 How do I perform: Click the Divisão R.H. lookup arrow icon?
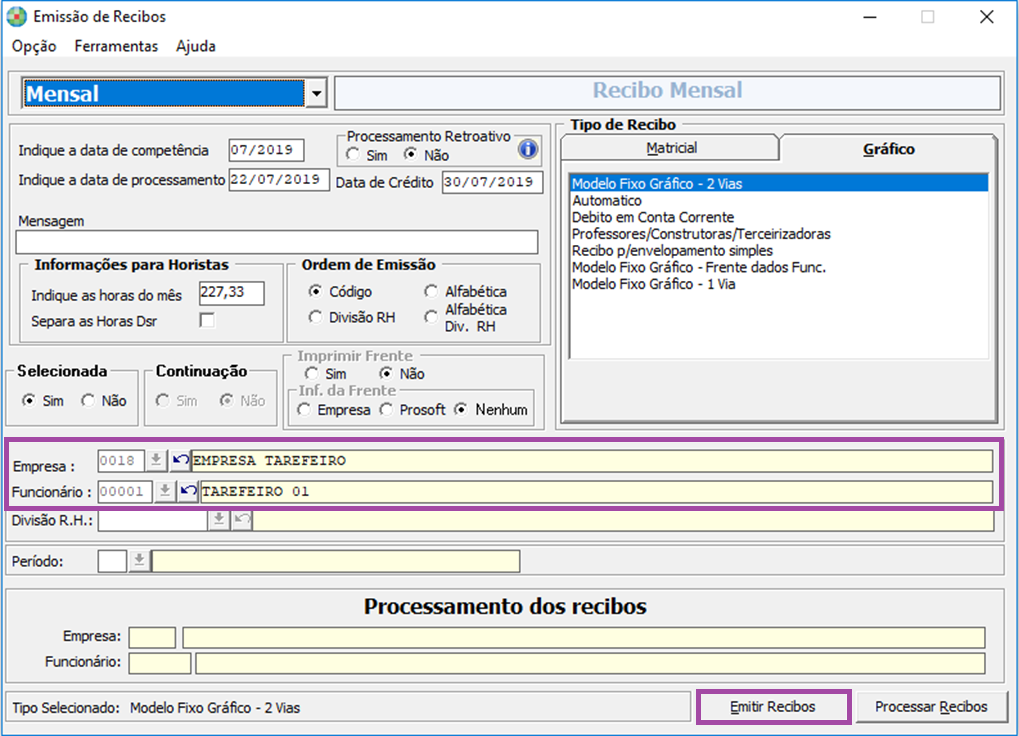point(219,520)
